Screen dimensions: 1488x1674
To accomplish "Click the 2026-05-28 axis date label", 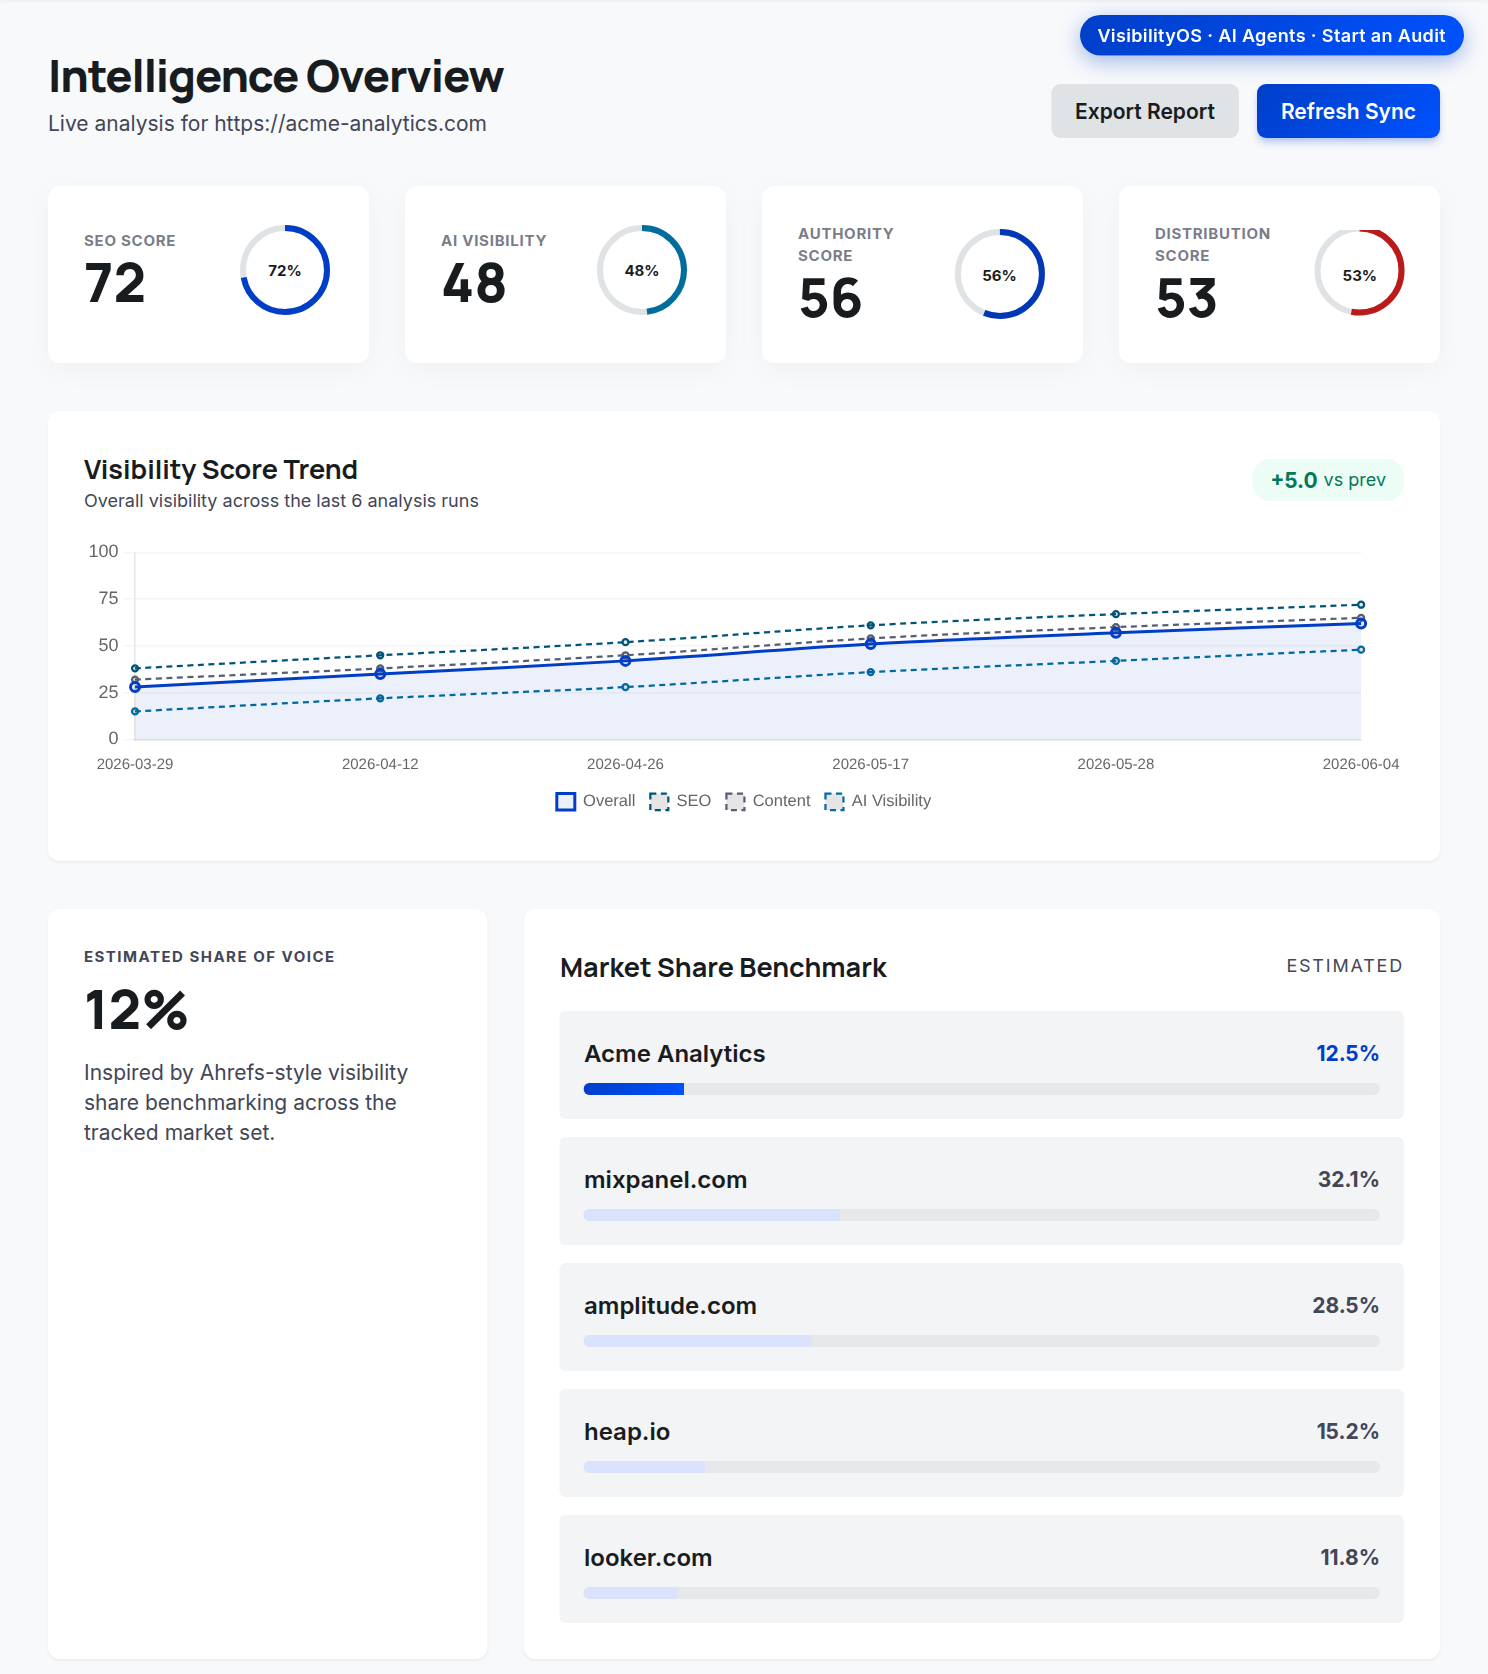I will (x=1116, y=764).
